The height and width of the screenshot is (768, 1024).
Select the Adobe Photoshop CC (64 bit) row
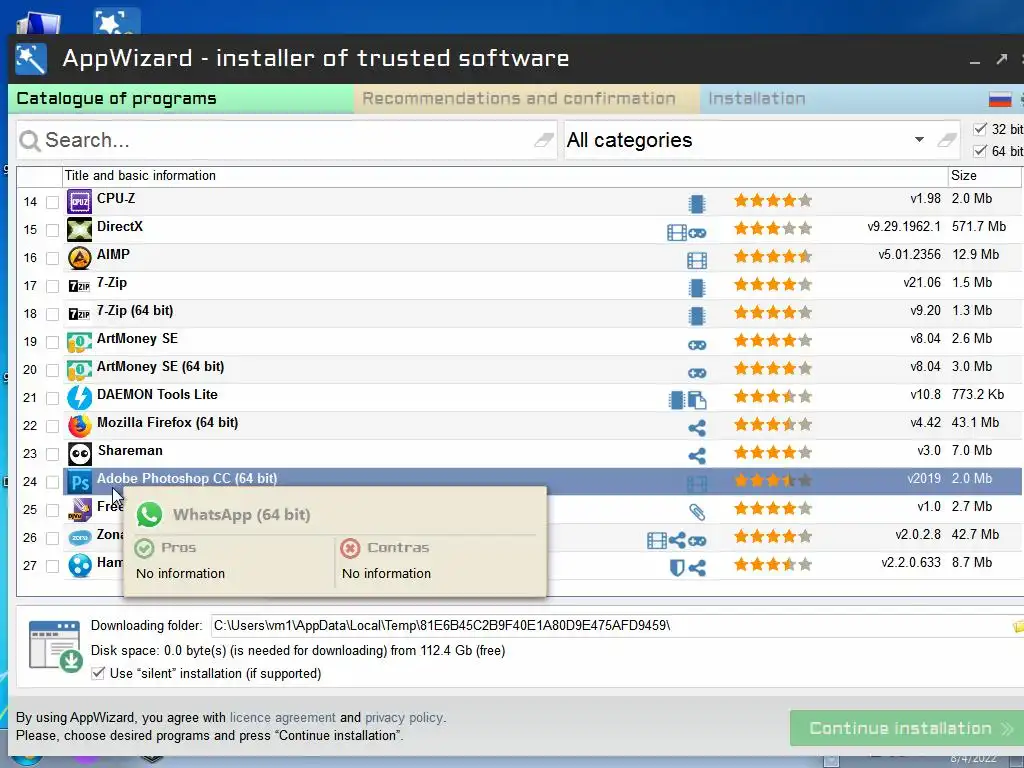click(x=542, y=481)
